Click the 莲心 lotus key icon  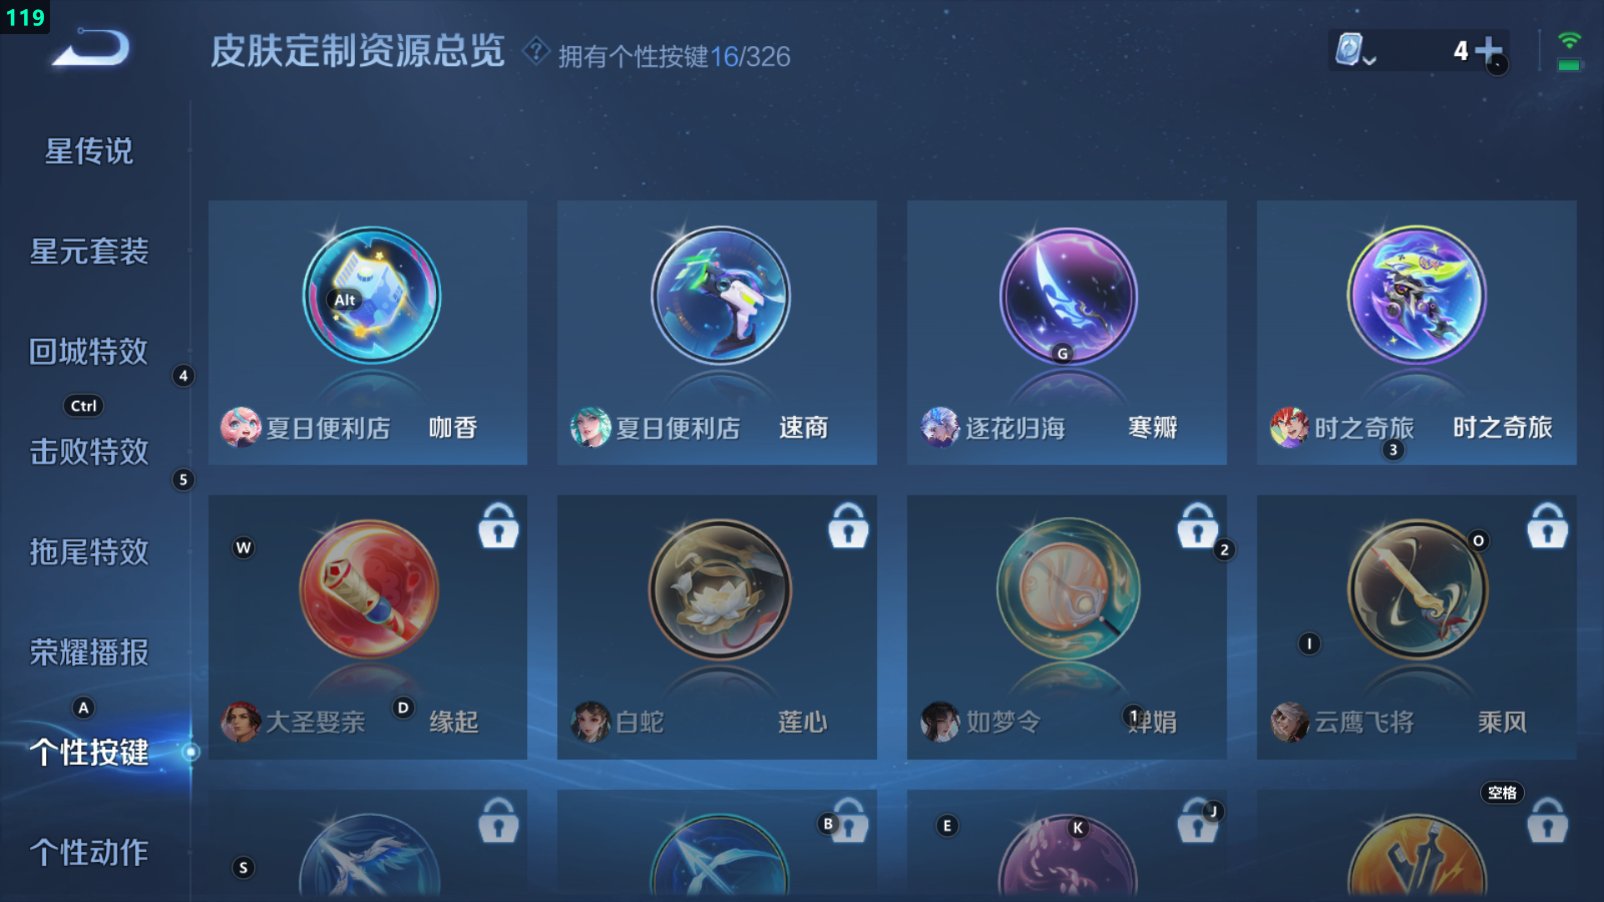[x=720, y=589]
